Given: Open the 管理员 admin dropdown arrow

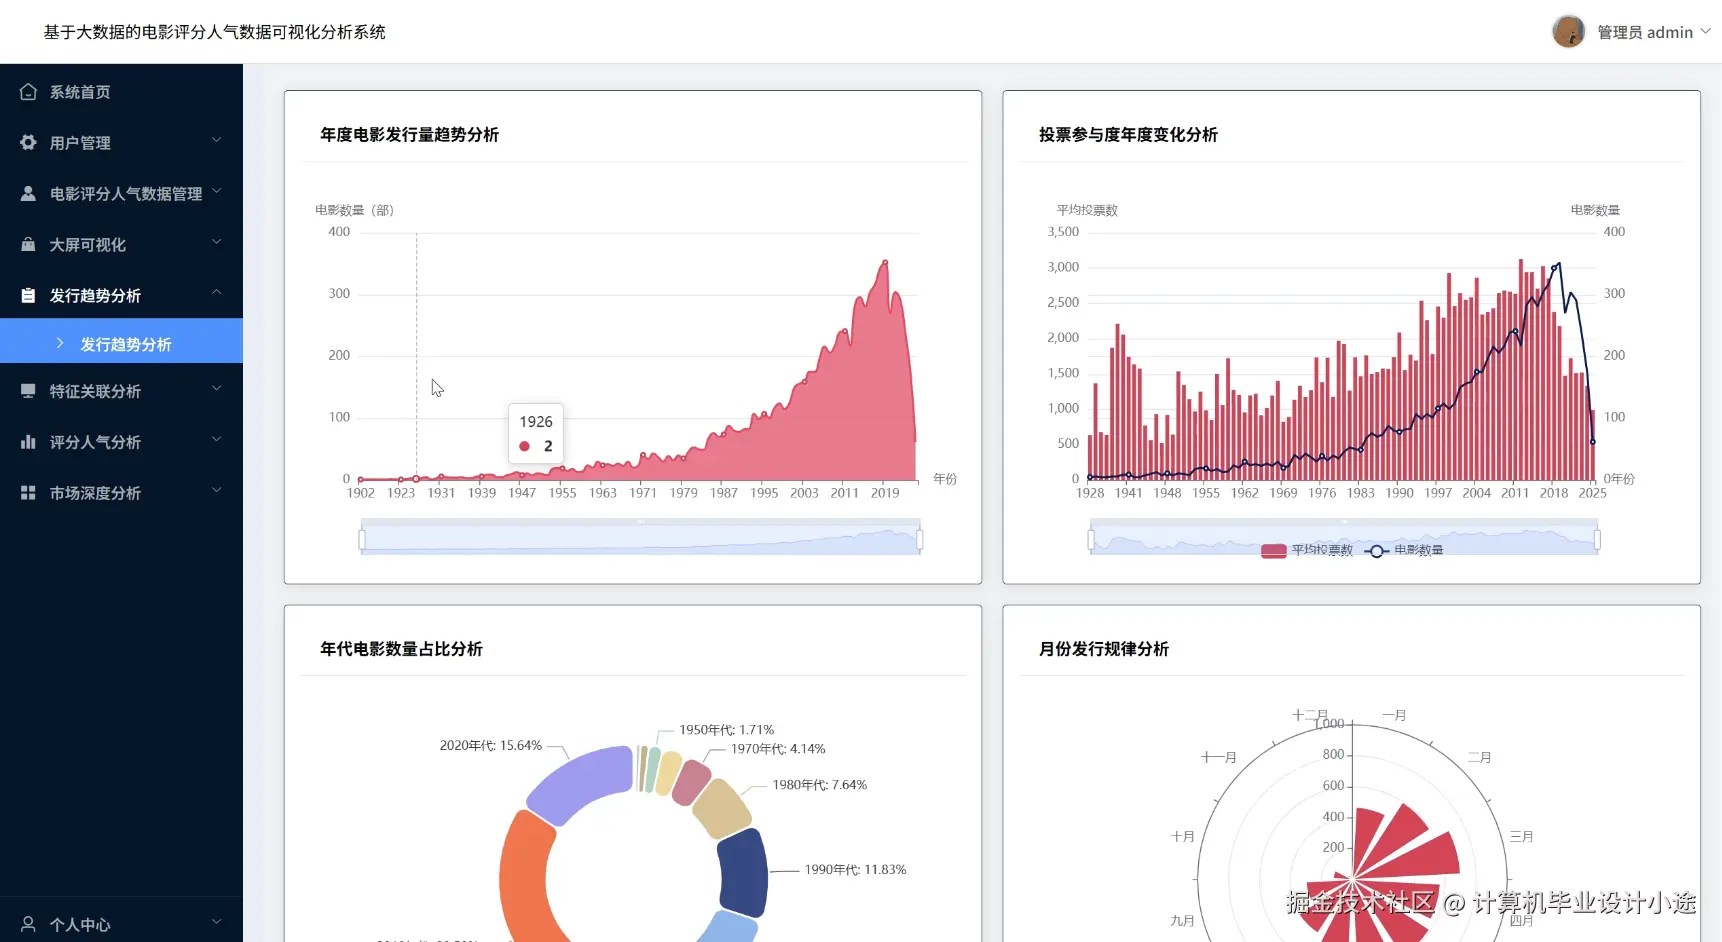Looking at the screenshot, I should tap(1706, 31).
